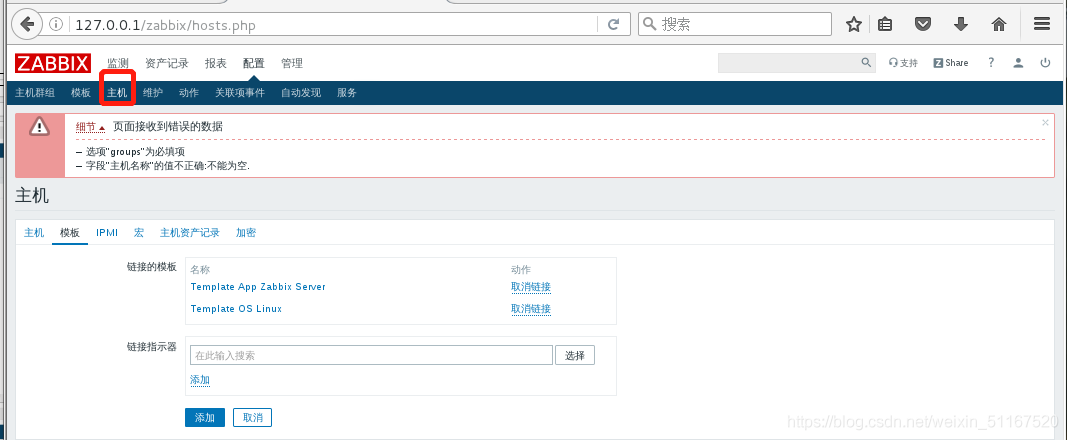The width and height of the screenshot is (1068, 440).
Task: Go to 模板 submenu in blue bar
Action: (x=80, y=93)
